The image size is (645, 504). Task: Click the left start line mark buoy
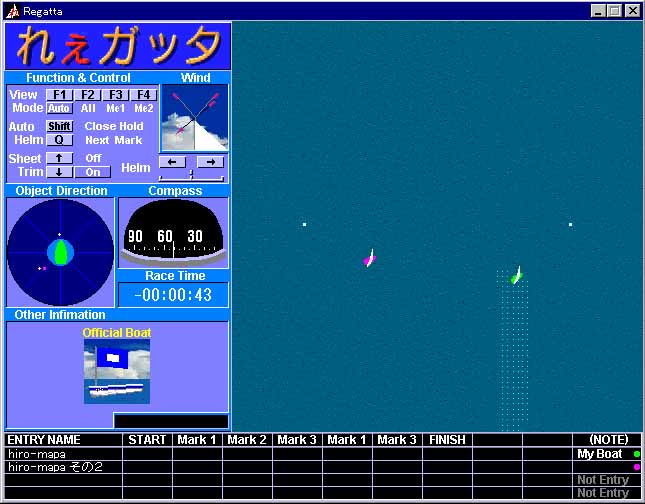(304, 224)
